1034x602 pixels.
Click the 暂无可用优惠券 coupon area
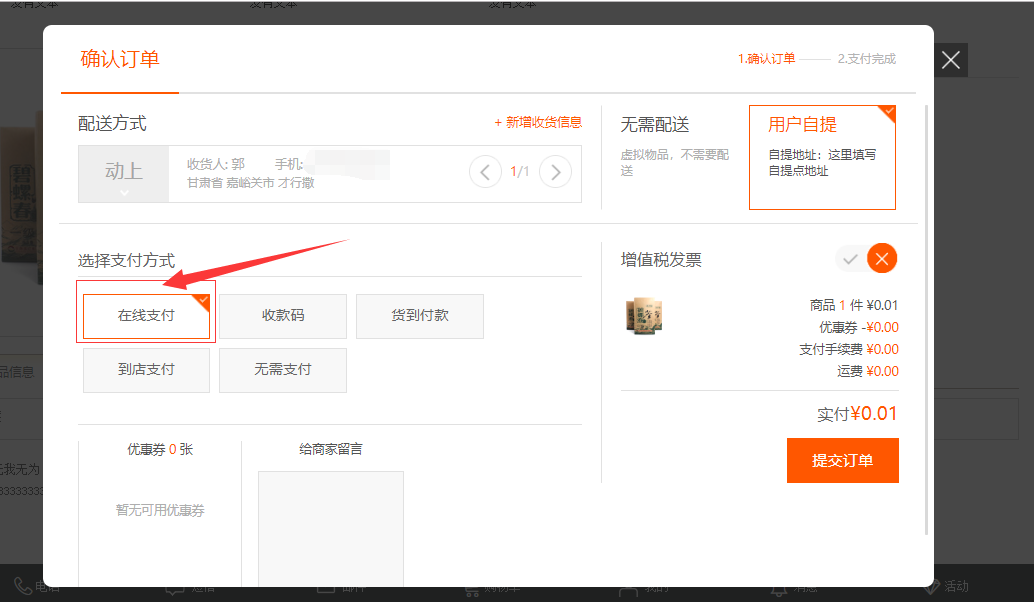coord(160,510)
